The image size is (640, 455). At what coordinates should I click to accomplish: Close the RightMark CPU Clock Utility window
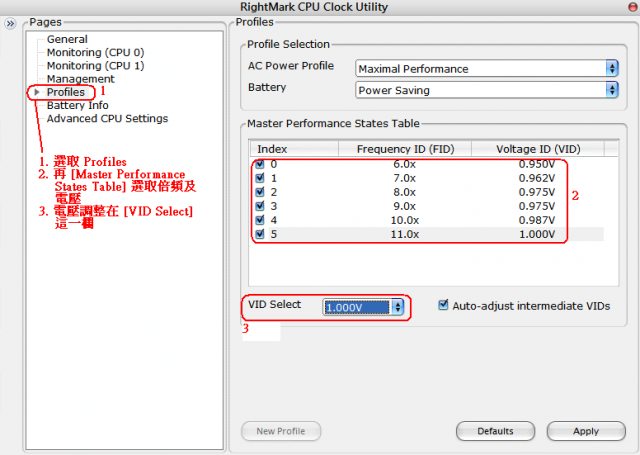point(633,7)
